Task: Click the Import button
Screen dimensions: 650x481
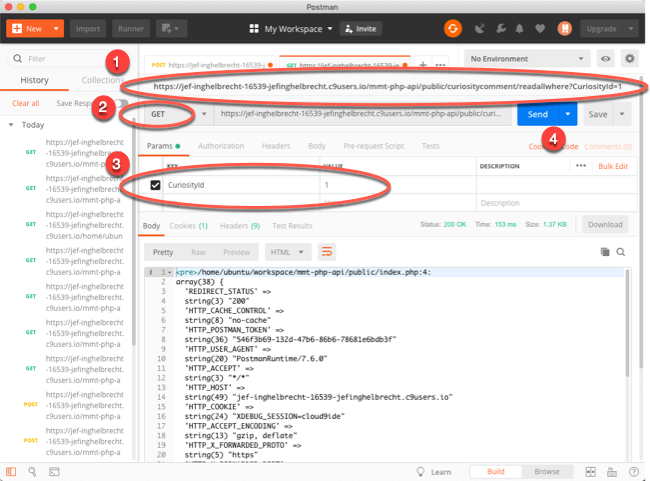Action: pos(88,29)
